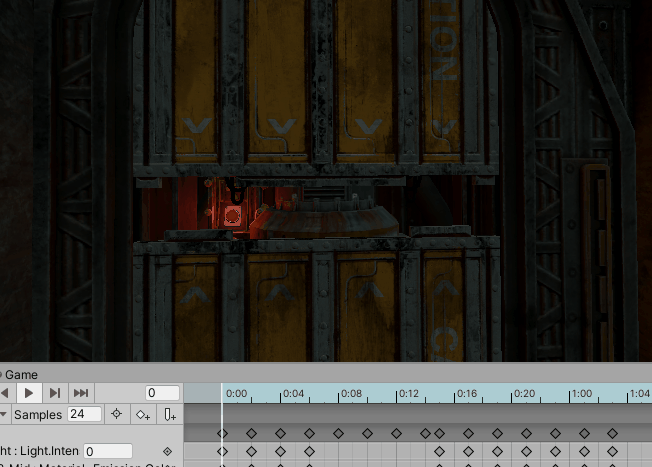Viewport: 652px width, 467px height.
Task: Select Light.Intensity keyframe at 0:04
Action: (280, 451)
